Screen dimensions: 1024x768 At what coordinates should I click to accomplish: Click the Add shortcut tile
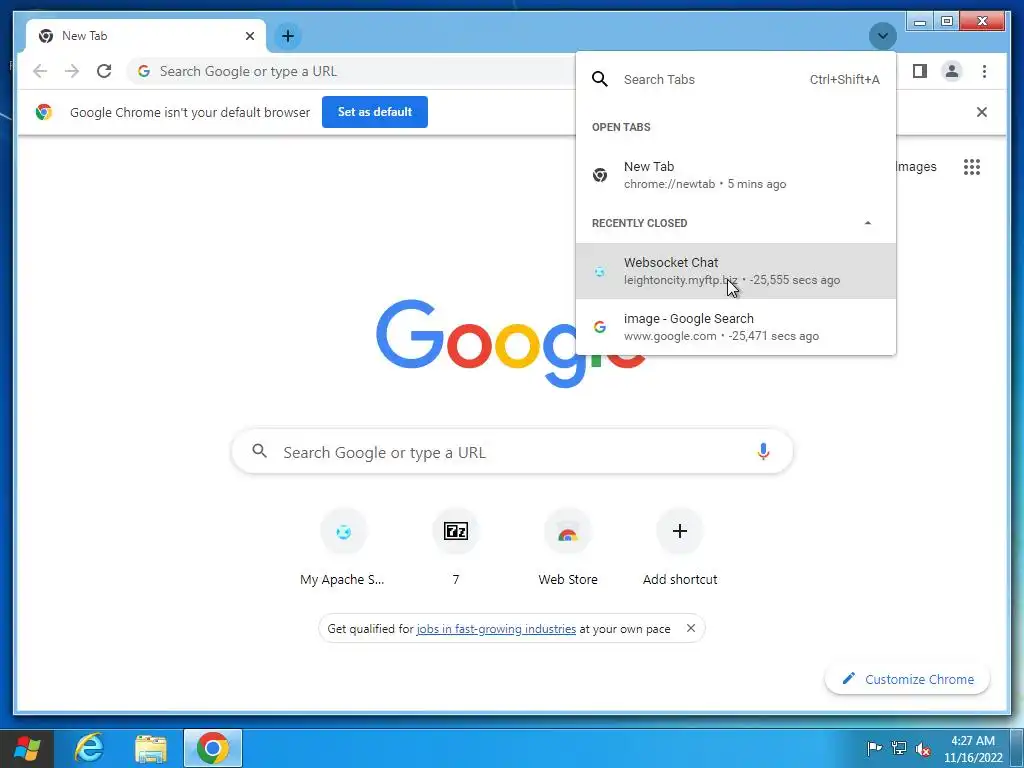pos(680,548)
